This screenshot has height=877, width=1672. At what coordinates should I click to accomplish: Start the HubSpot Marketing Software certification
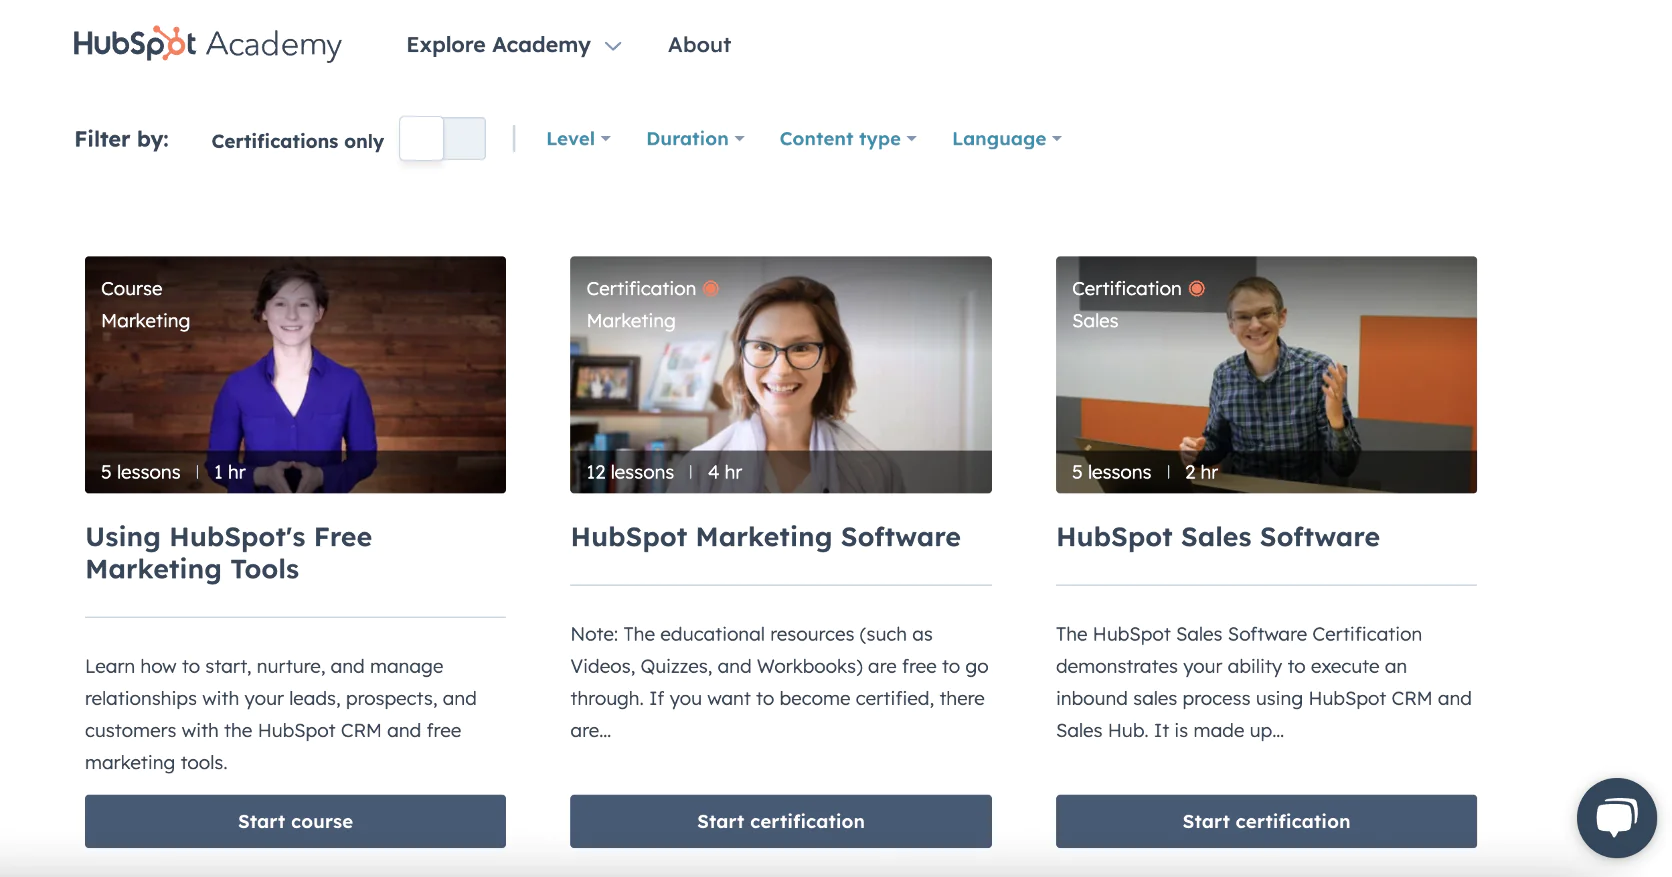click(x=781, y=821)
